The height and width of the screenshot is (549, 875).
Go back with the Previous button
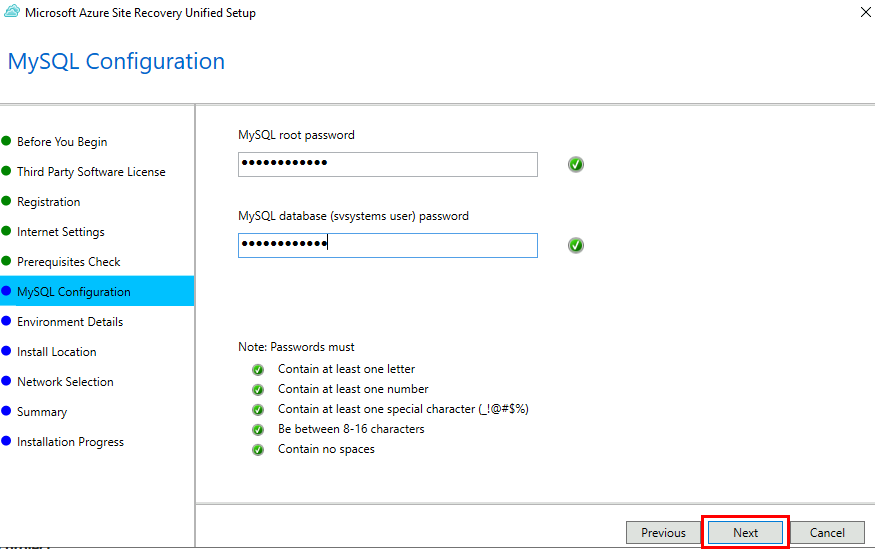coord(663,533)
